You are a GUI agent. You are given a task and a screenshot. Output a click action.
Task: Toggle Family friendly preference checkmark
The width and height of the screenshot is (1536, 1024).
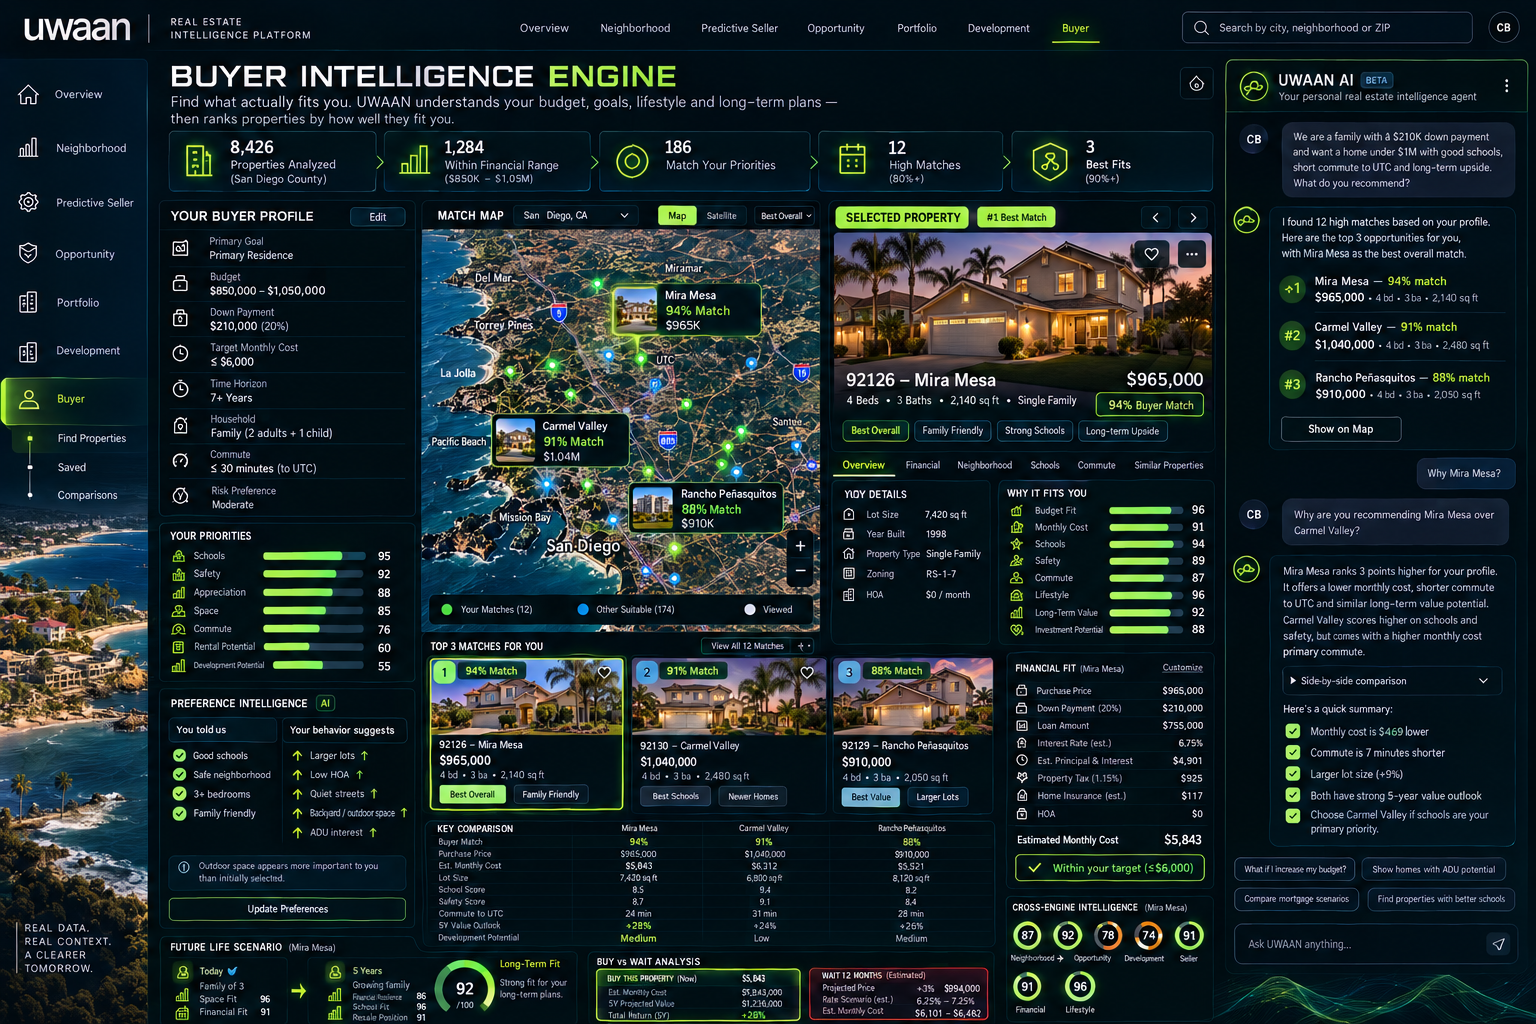180,814
